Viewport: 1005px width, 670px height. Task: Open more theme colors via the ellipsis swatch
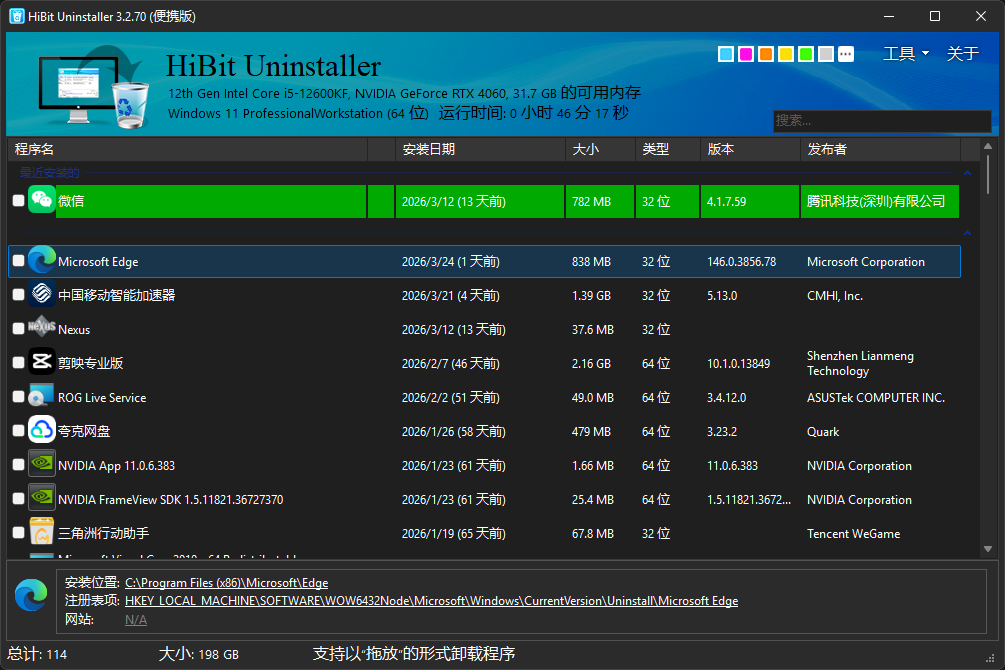click(845, 54)
